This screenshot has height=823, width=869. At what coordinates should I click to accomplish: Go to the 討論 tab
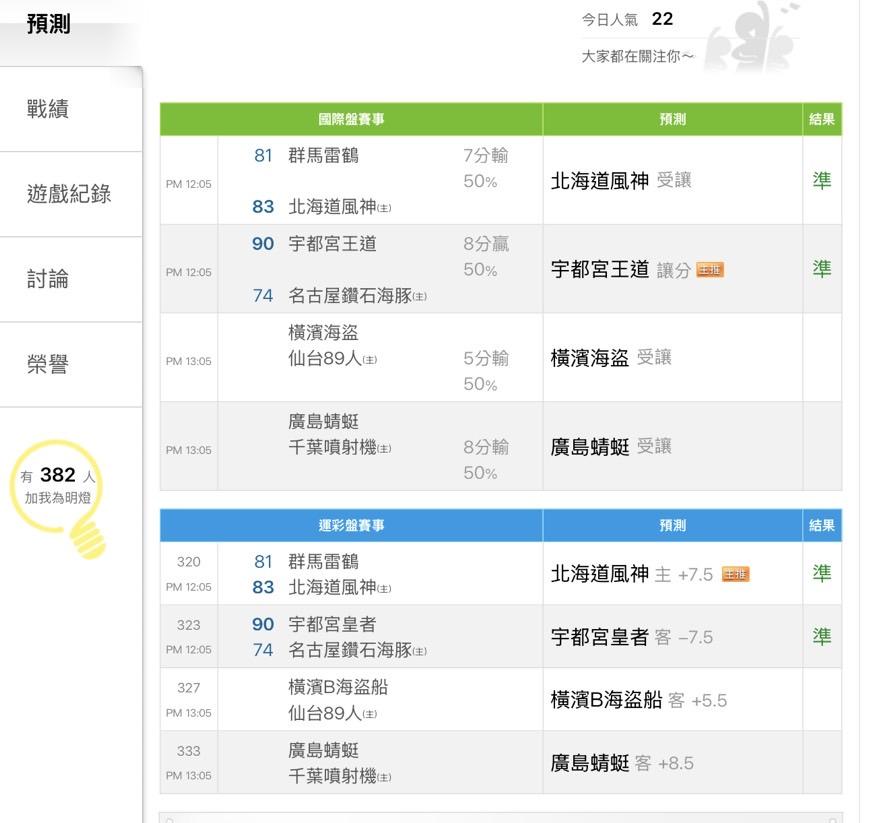(48, 279)
